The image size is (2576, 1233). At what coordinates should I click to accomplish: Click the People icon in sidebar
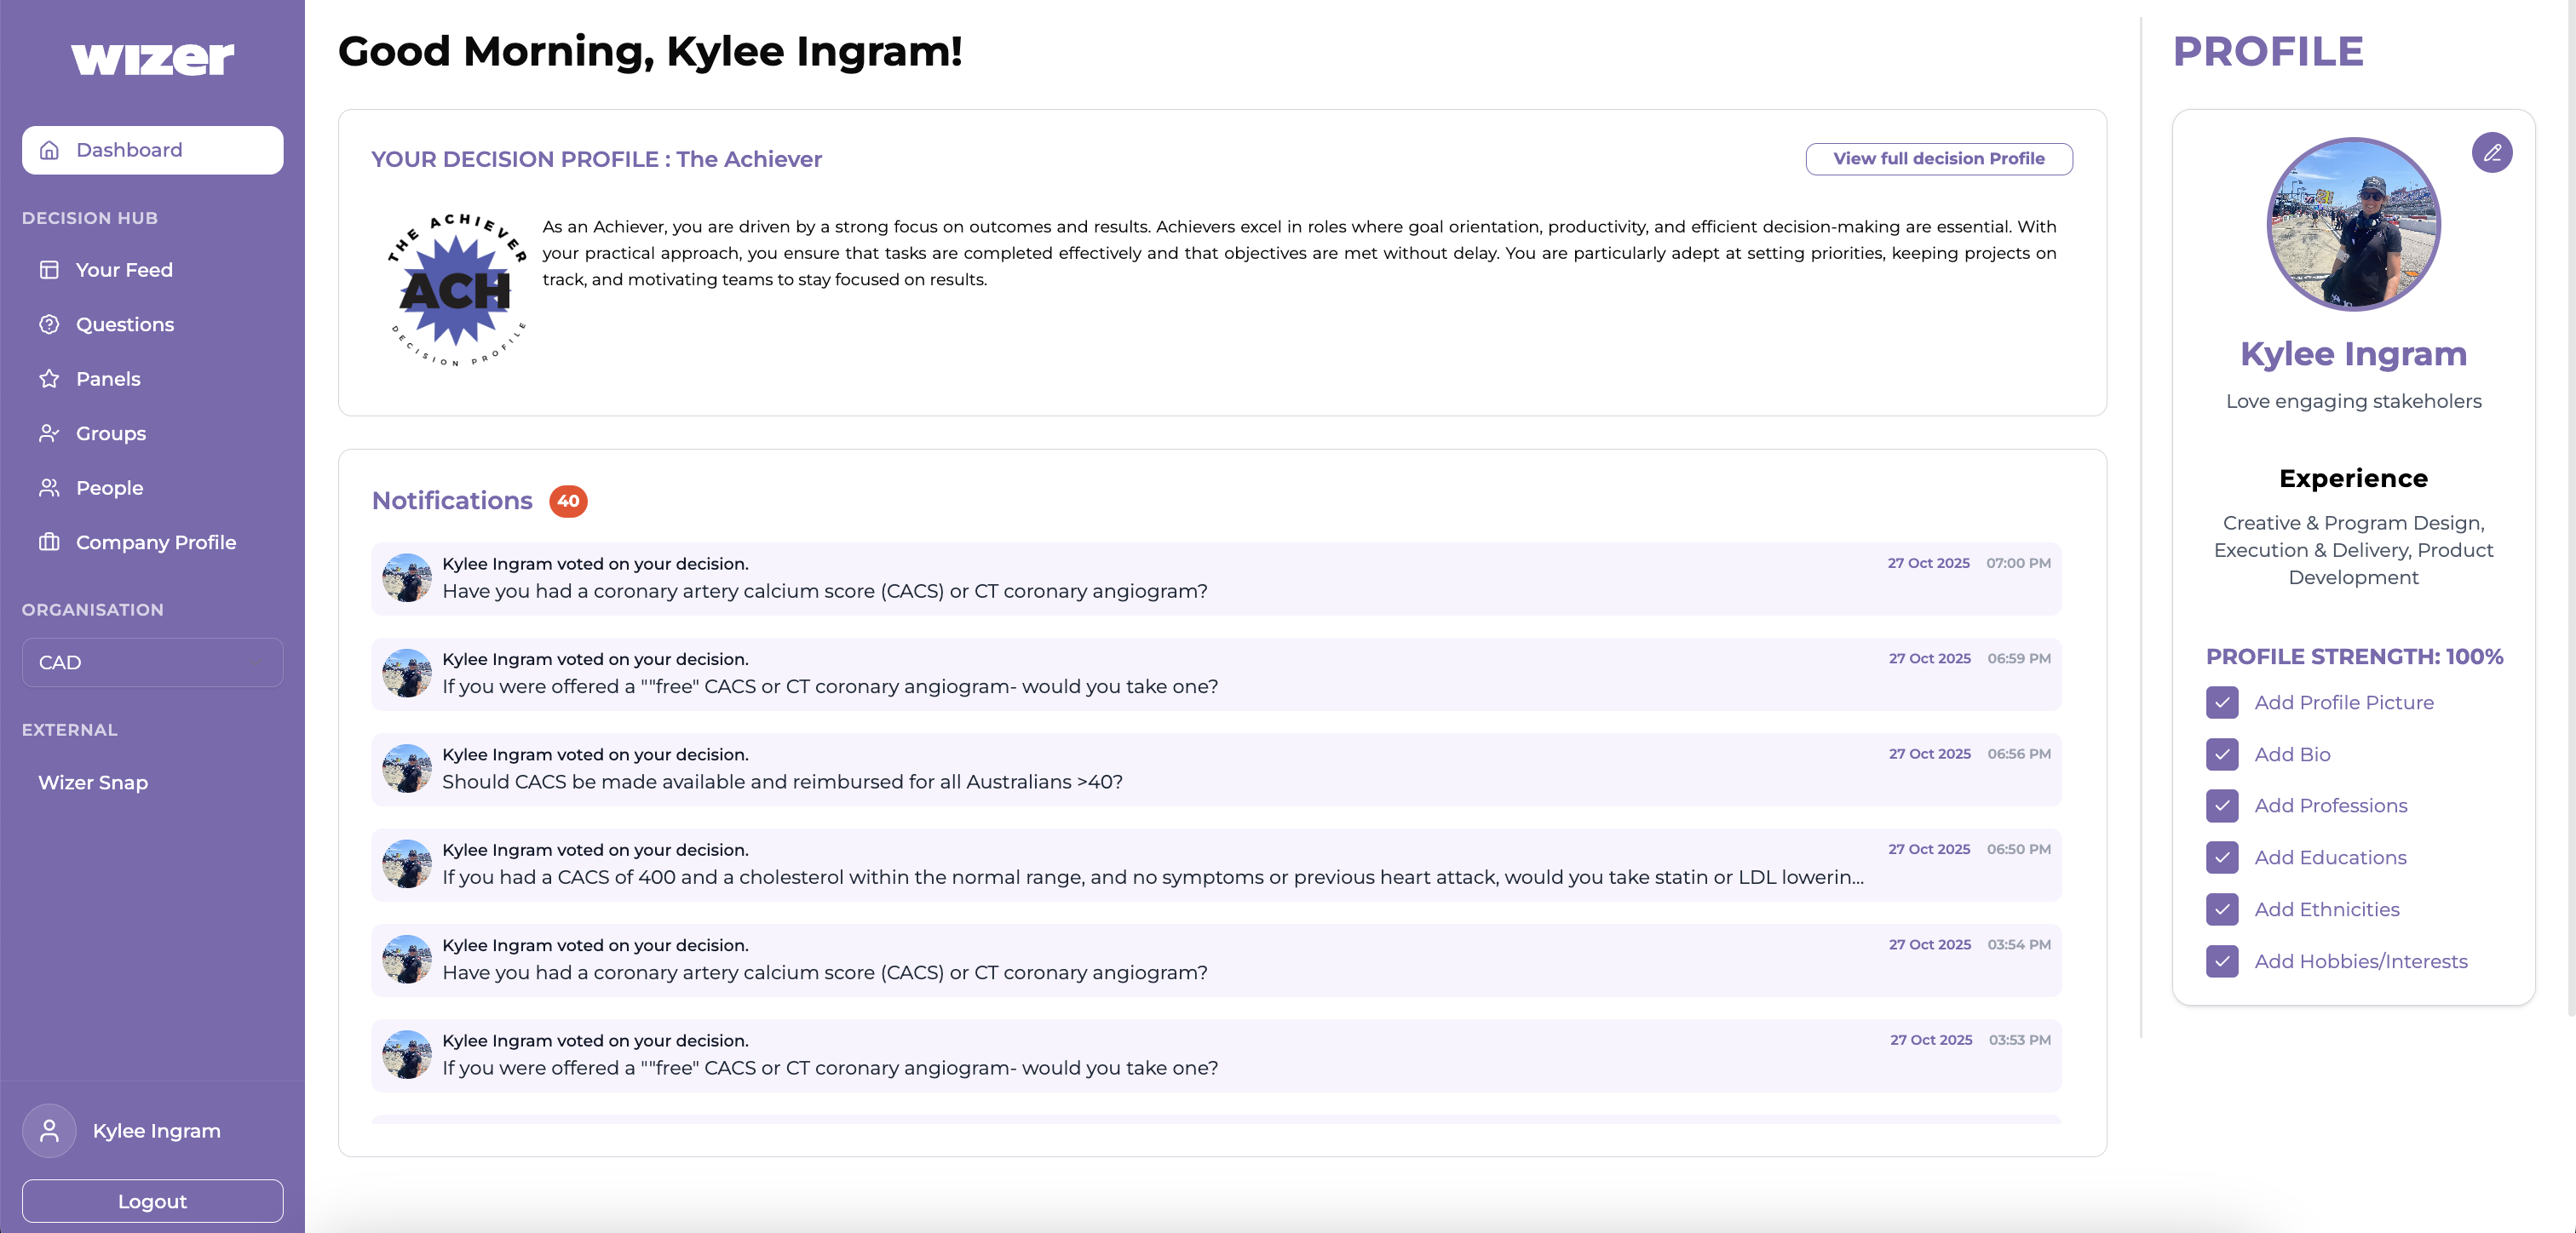pyautogui.click(x=49, y=488)
